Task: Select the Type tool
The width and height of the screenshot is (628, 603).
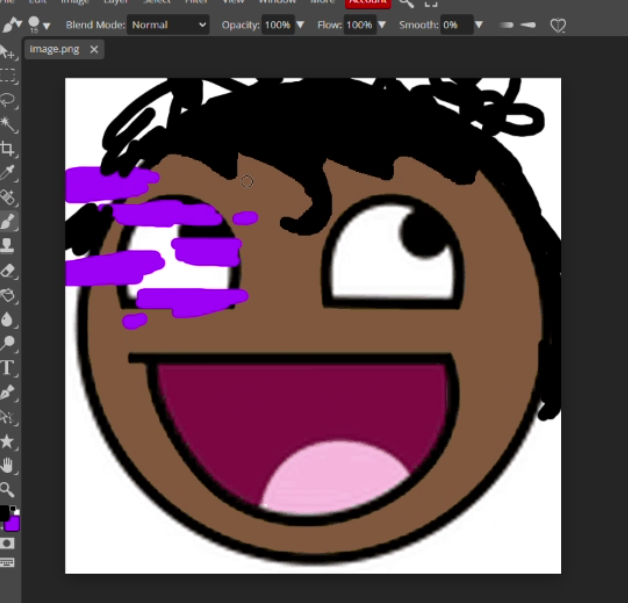Action: tap(7, 368)
